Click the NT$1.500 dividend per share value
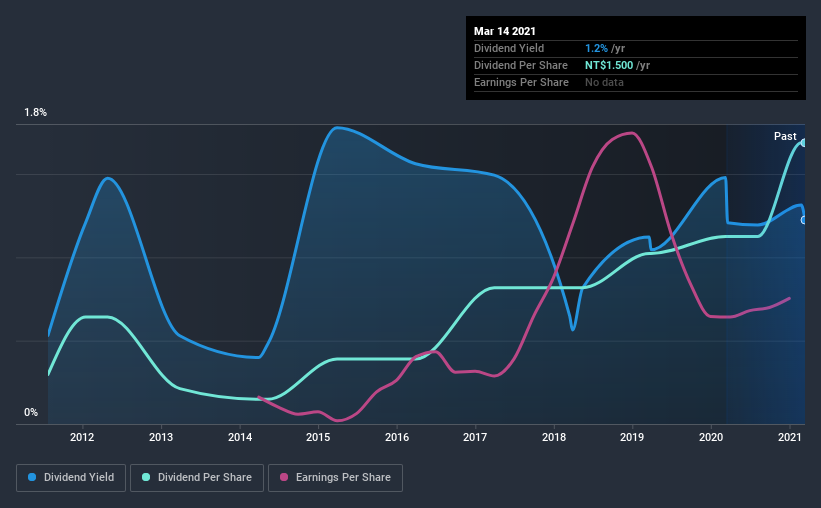821x508 pixels. (x=609, y=65)
